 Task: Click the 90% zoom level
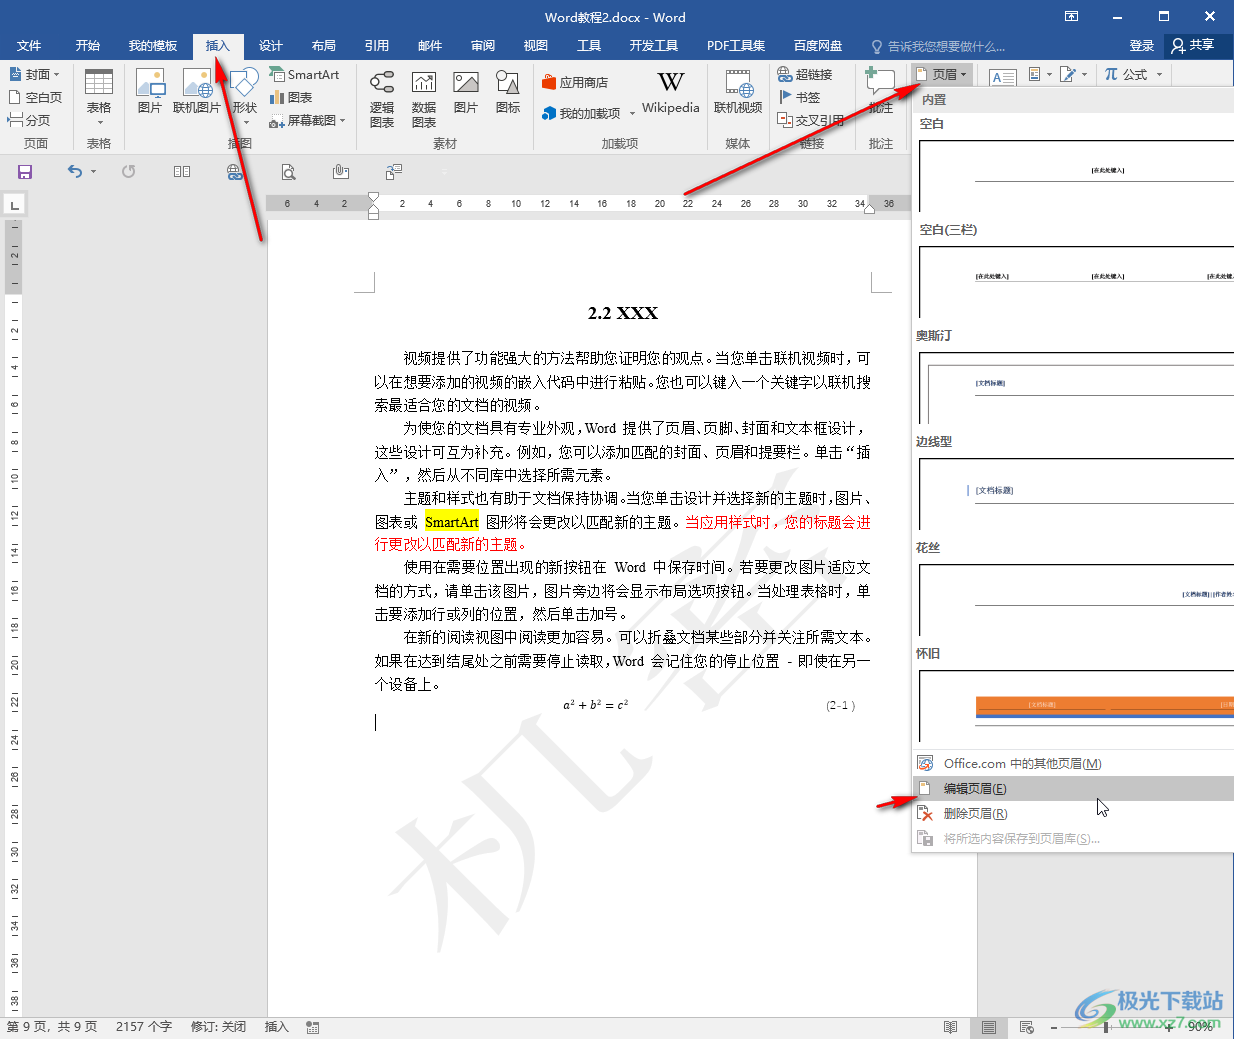[x=1200, y=1027]
